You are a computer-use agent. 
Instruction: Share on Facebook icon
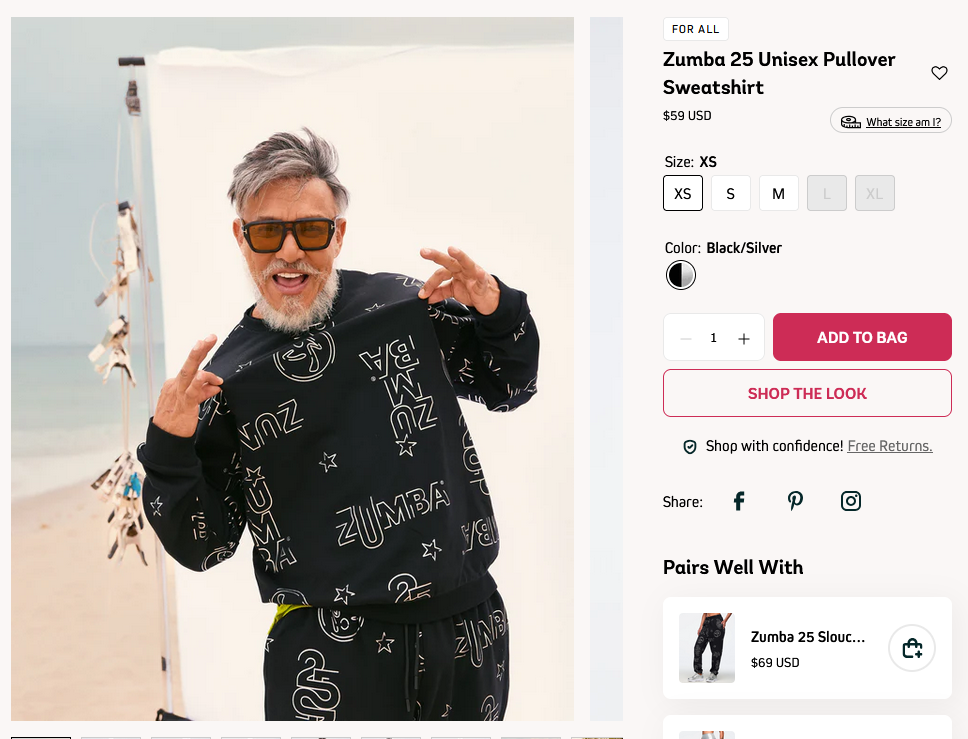coord(739,501)
